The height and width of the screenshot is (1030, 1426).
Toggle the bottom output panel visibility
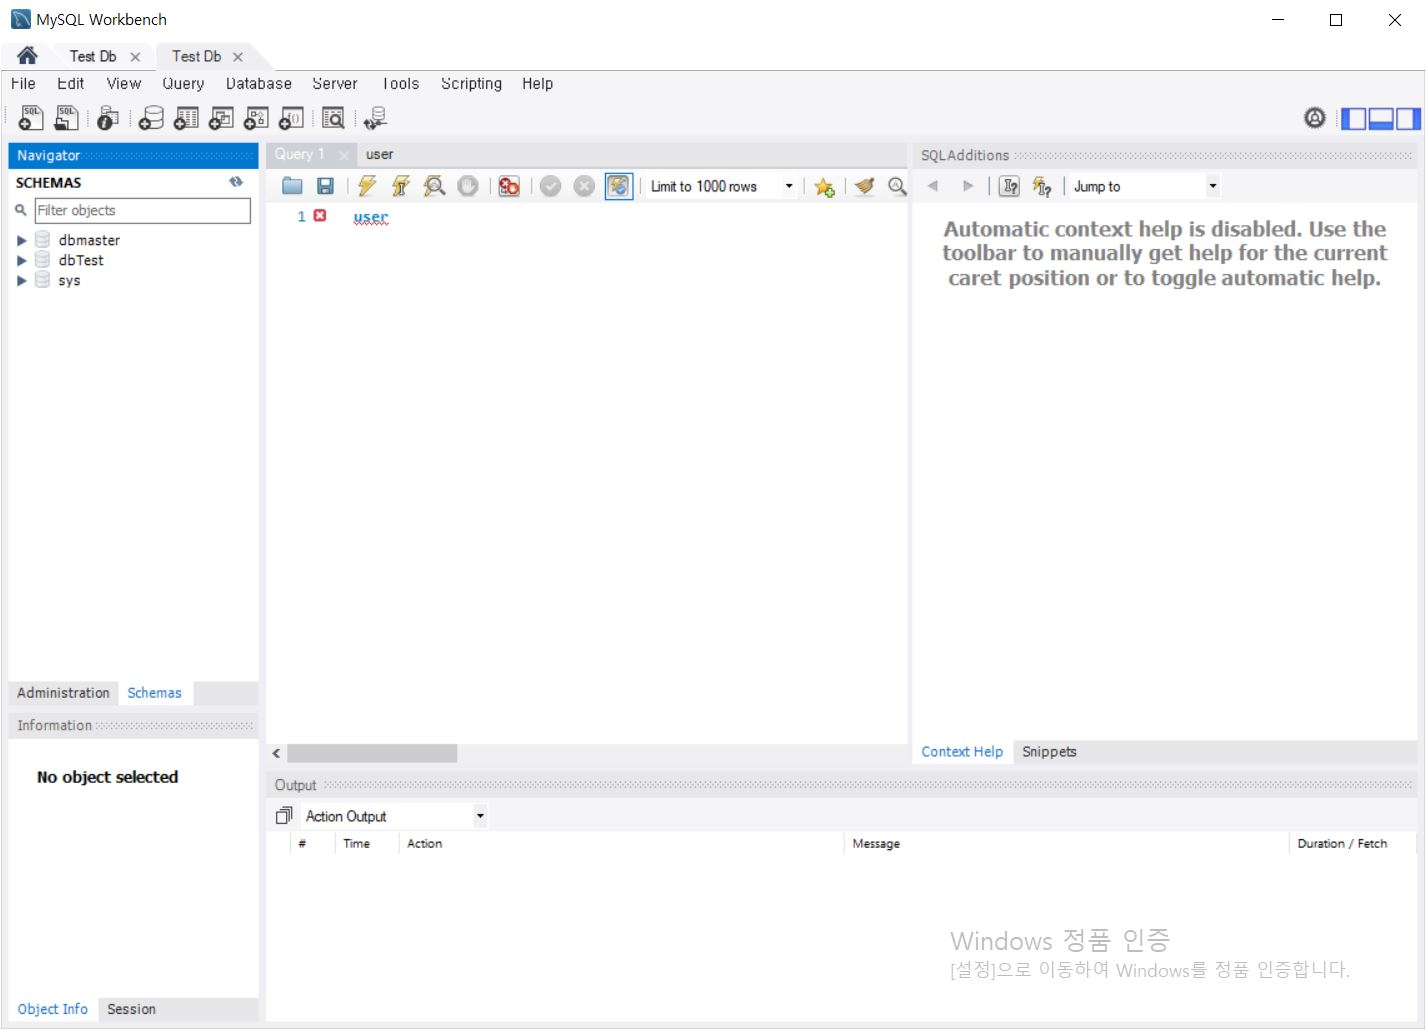click(1381, 119)
